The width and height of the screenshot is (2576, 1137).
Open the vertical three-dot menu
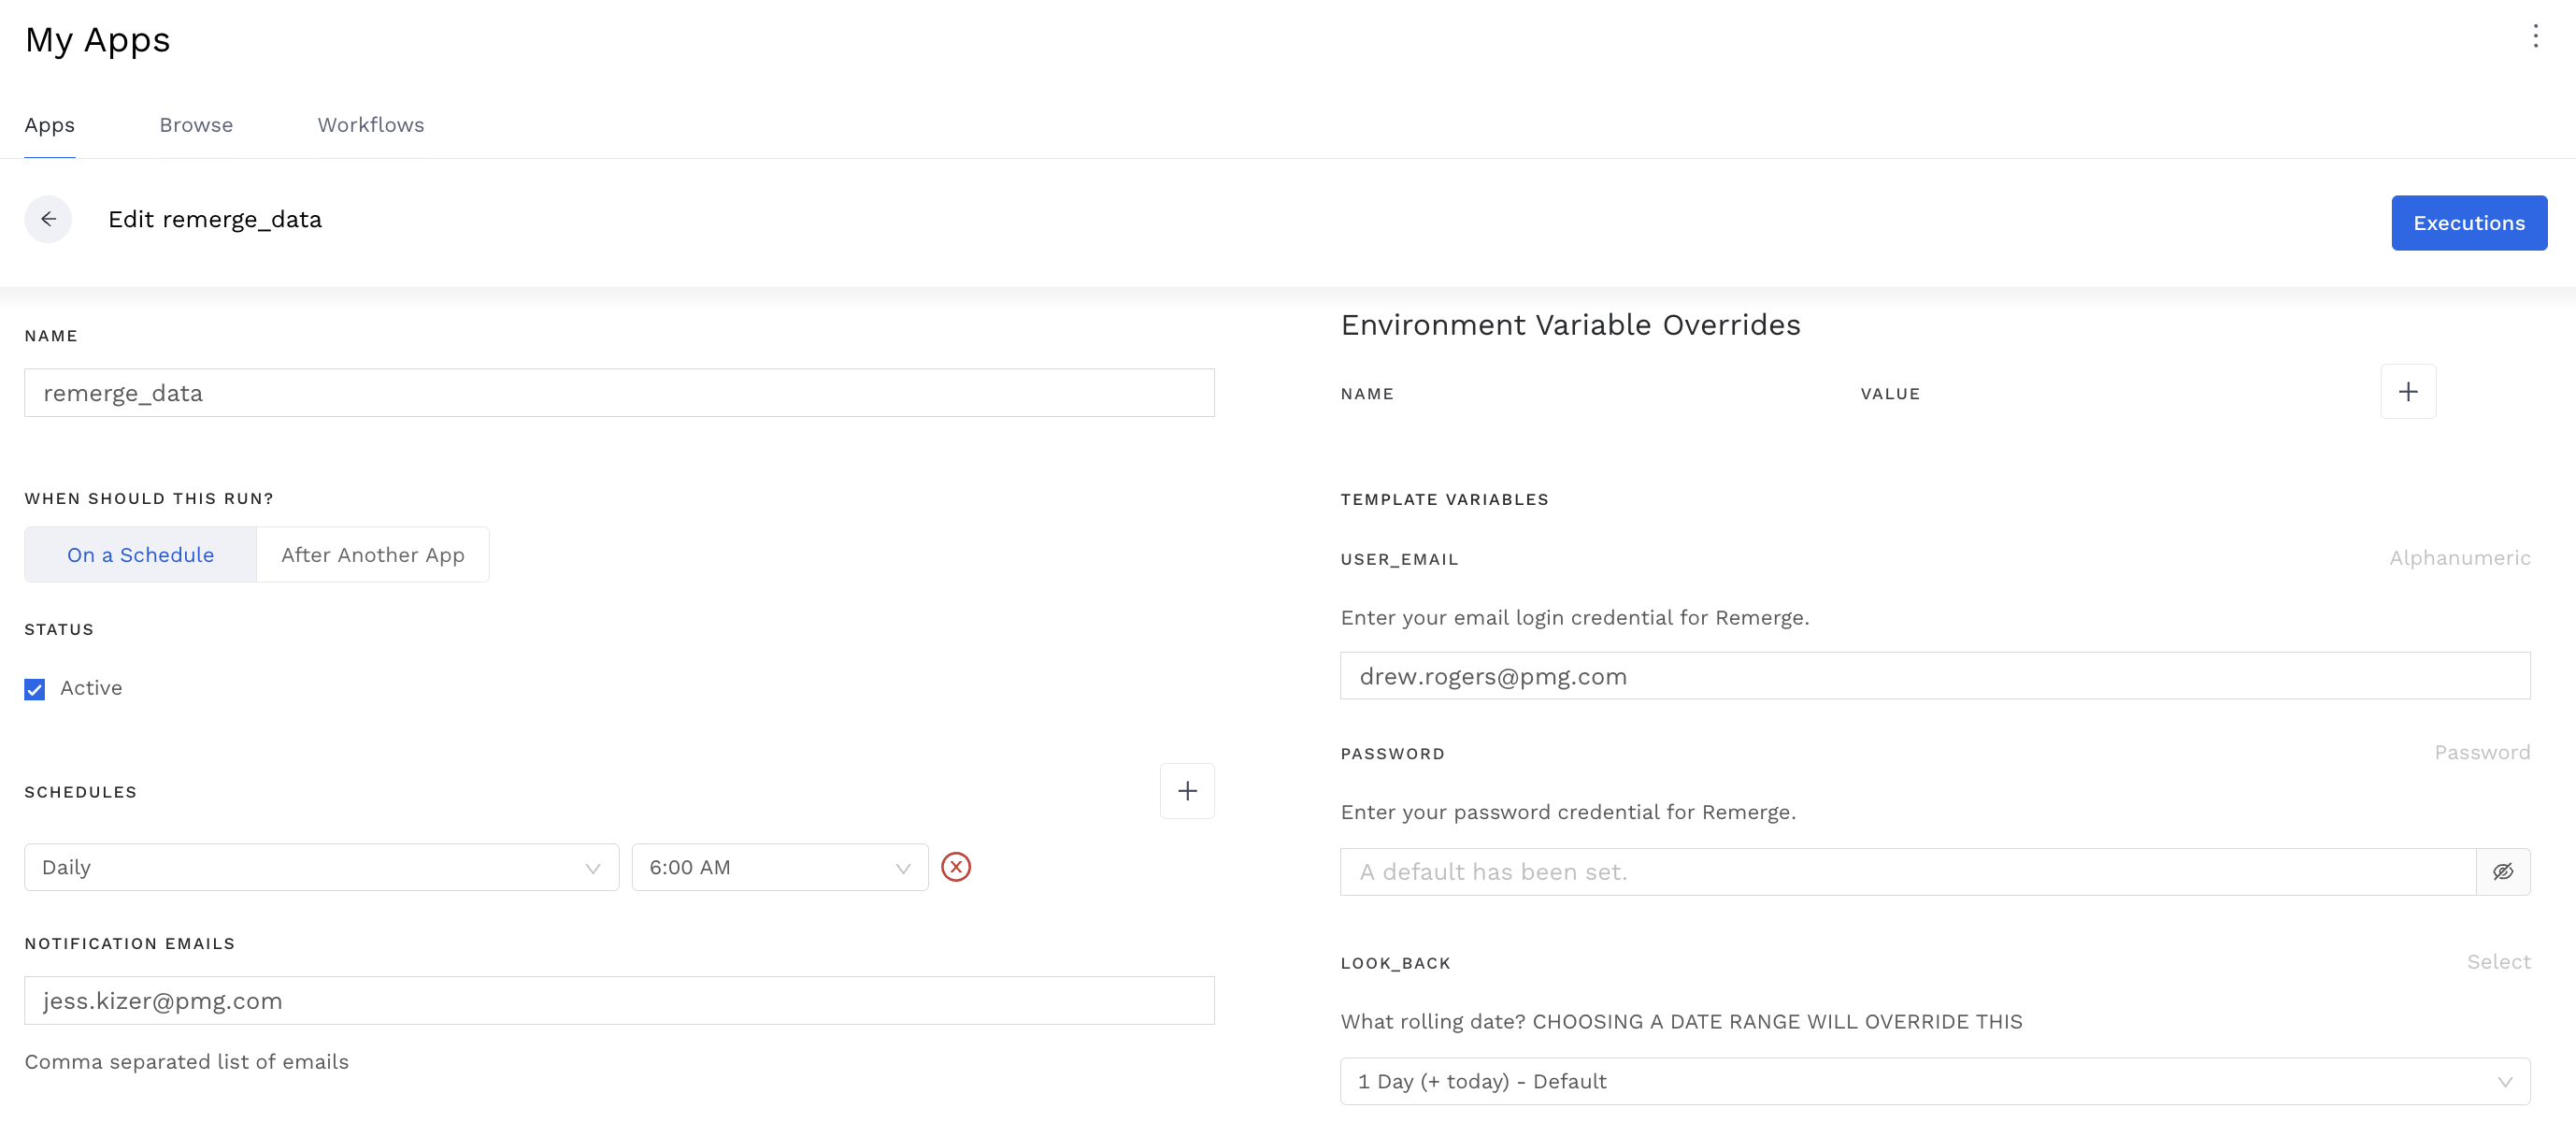click(x=2535, y=37)
